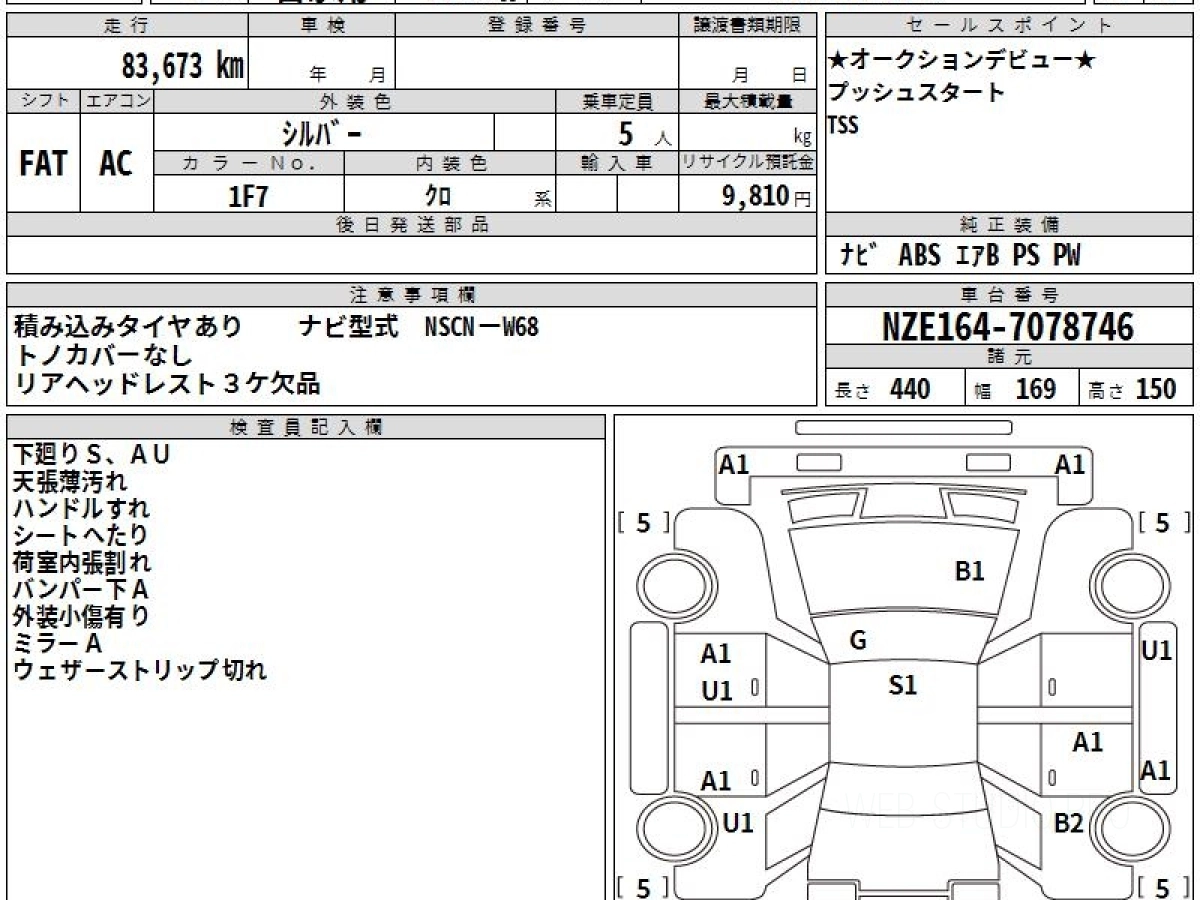Click the 最大積載量 header
Viewport: 1200px width, 900px height.
pyautogui.click(x=747, y=102)
